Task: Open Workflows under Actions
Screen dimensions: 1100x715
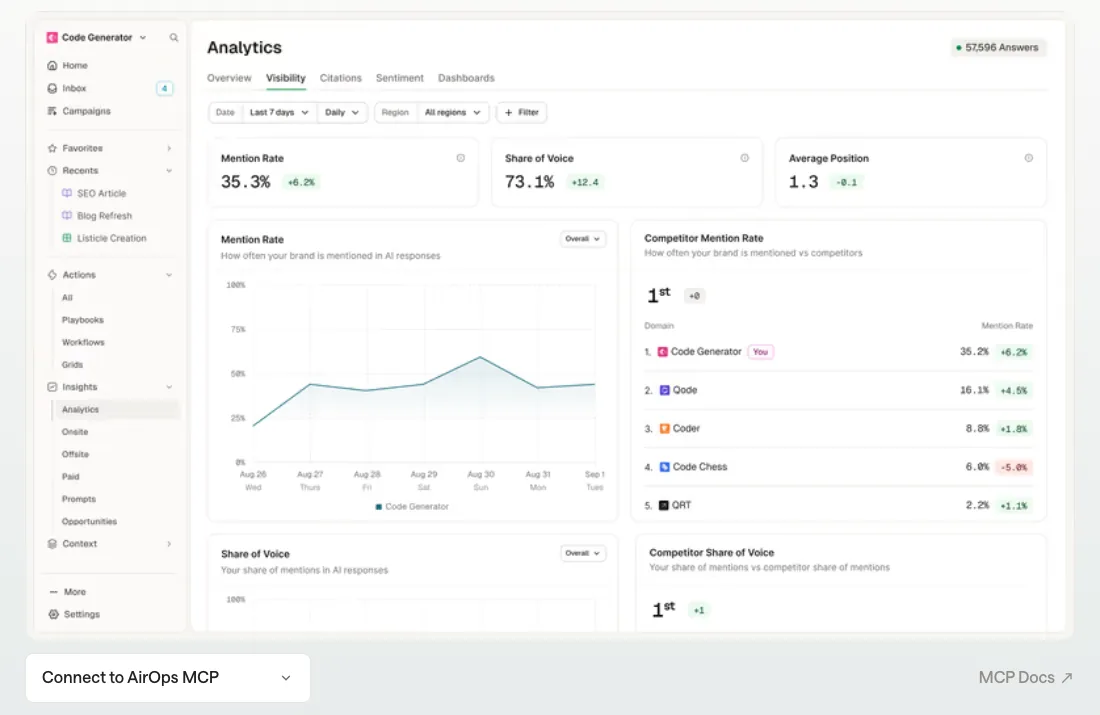Action: point(83,342)
